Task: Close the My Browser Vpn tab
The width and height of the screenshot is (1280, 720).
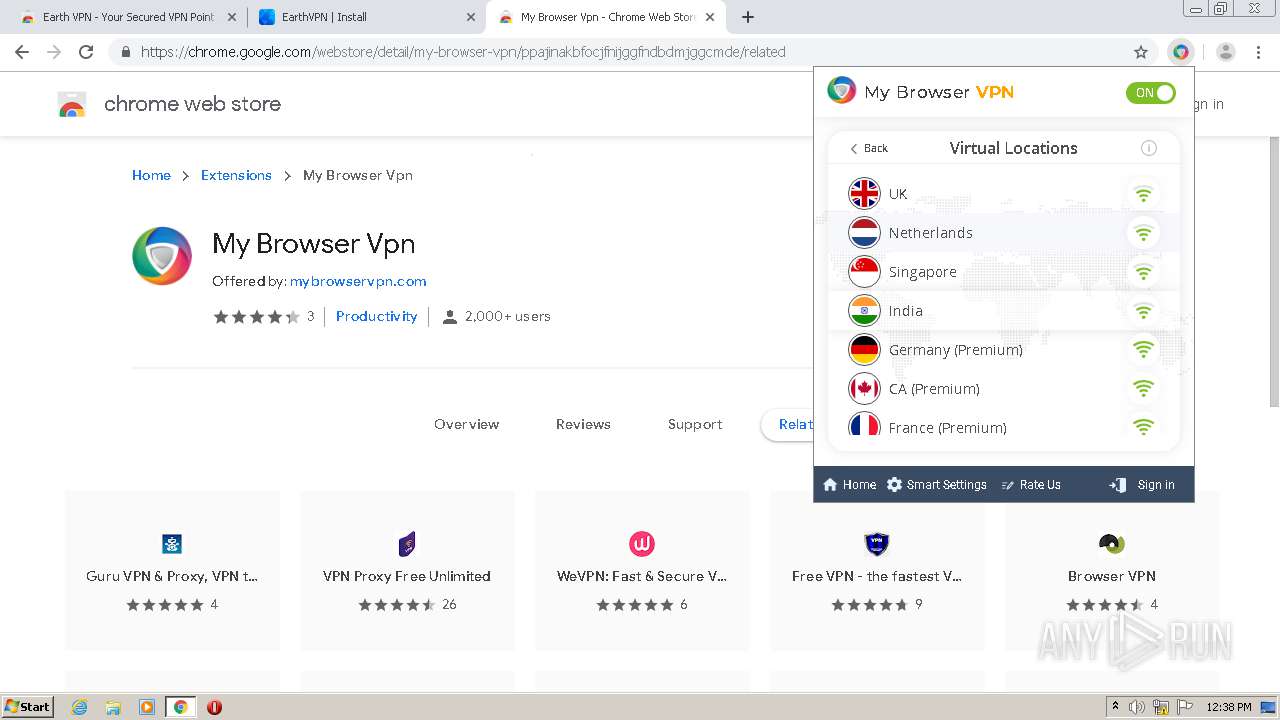Action: (x=710, y=17)
